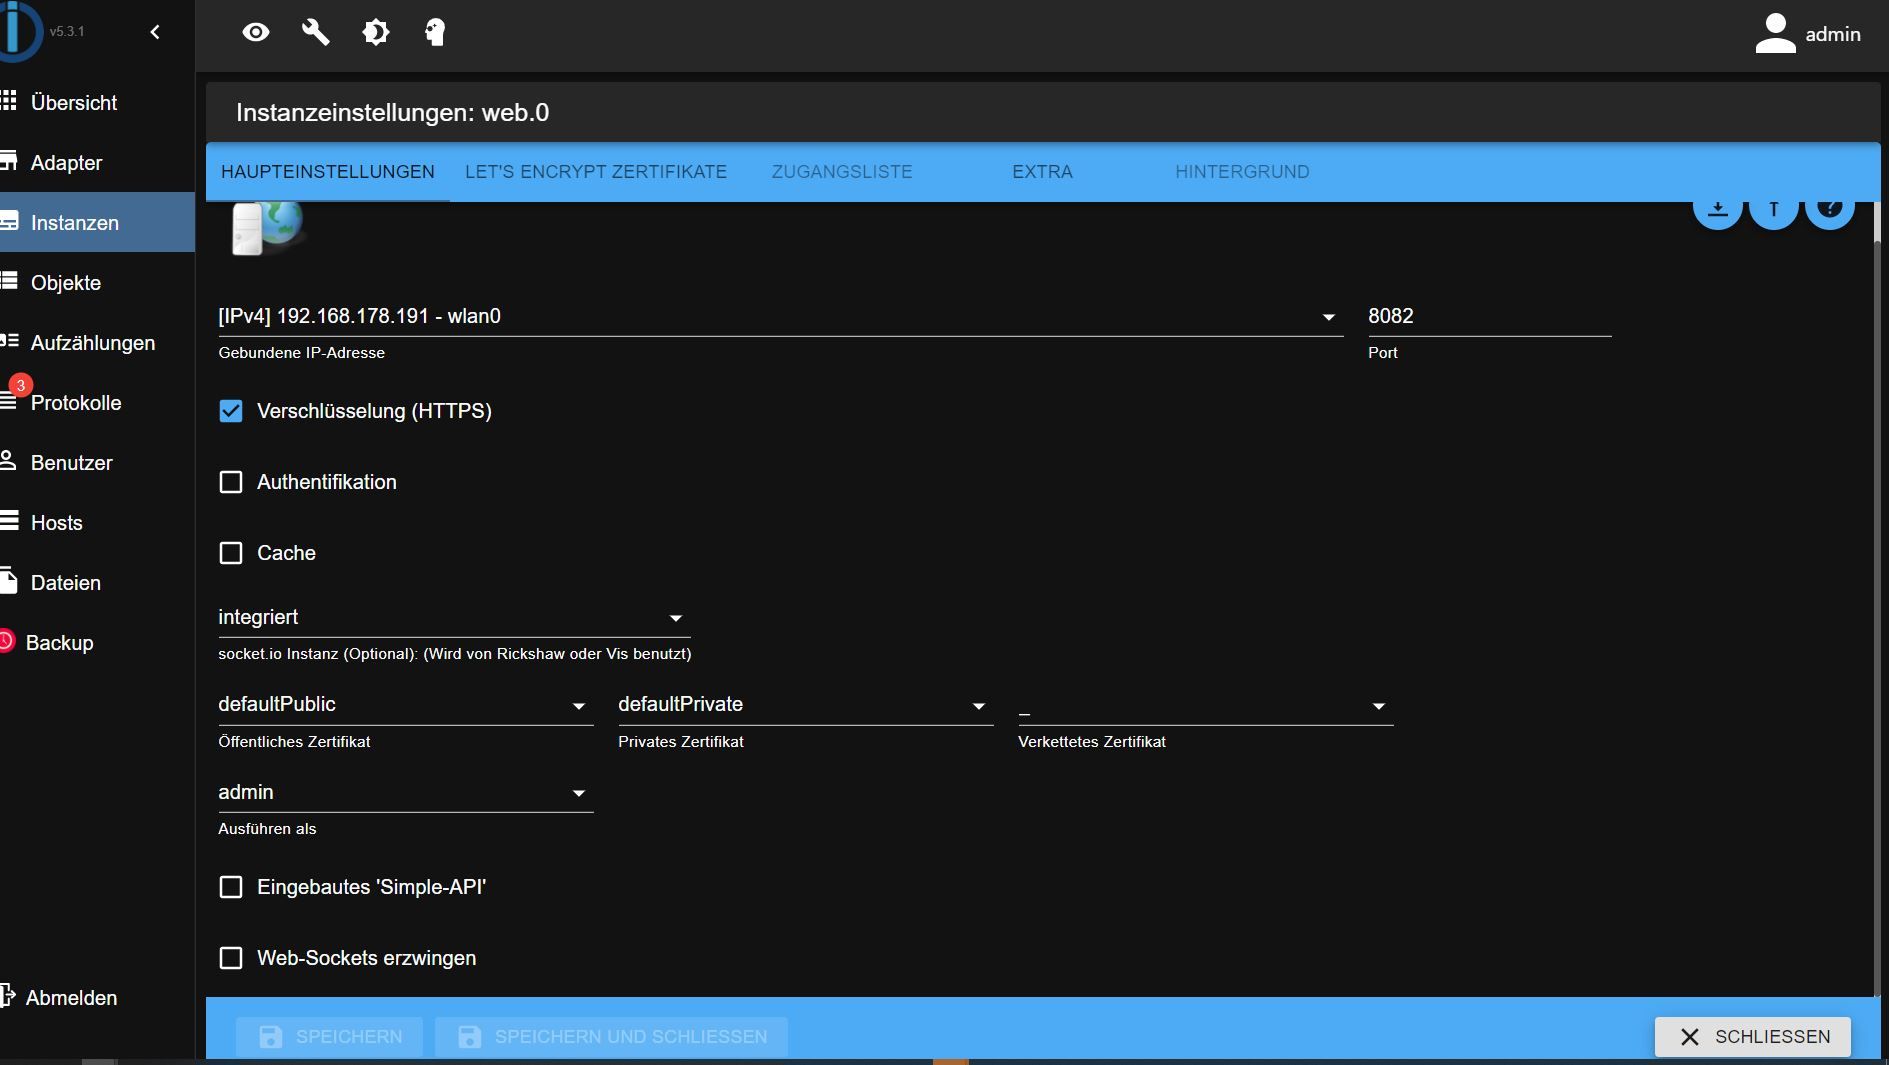Switch to the Extra tab
This screenshot has height=1065, width=1889.
tap(1042, 172)
